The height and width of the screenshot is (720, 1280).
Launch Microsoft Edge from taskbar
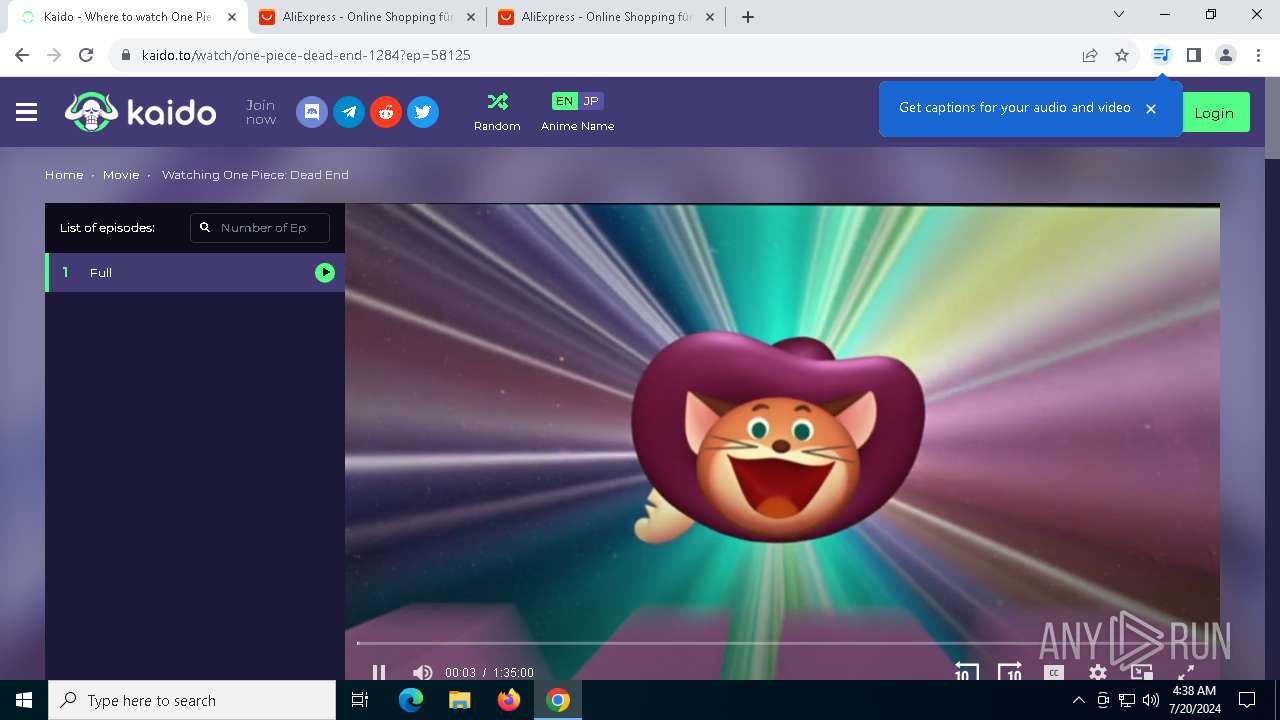click(411, 700)
